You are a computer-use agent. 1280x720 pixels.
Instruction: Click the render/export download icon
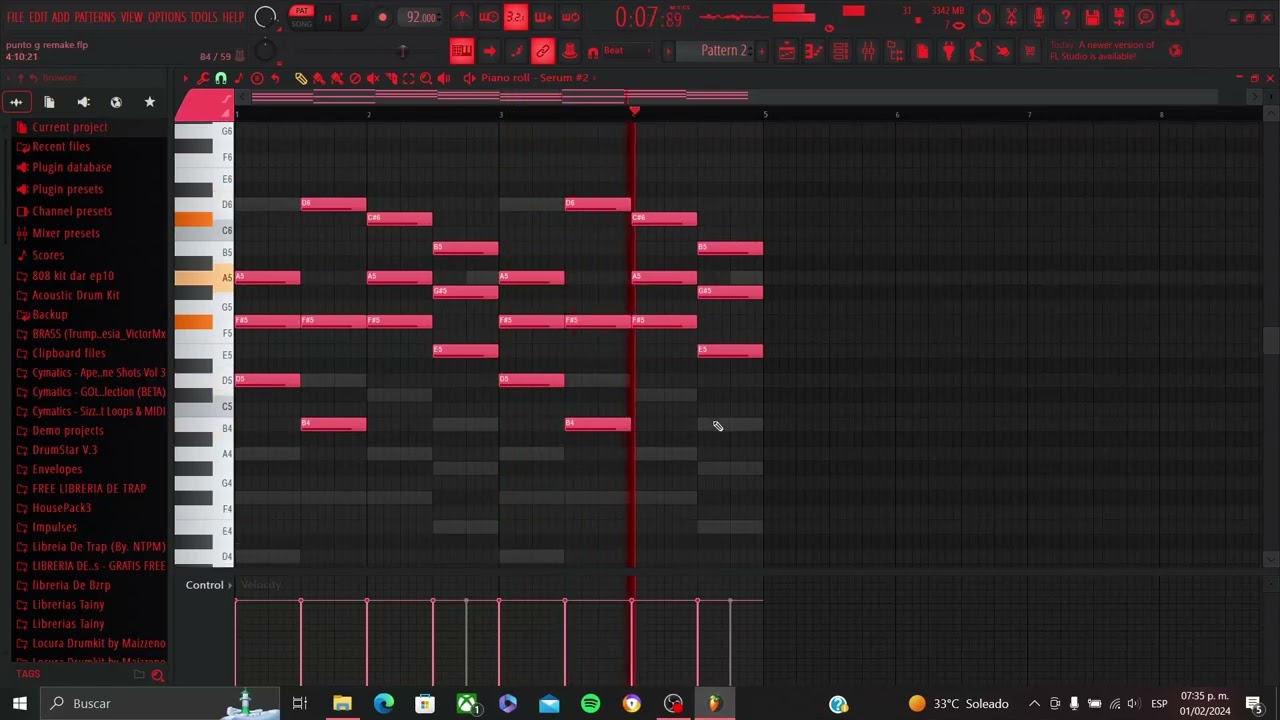pyautogui.click(x=1172, y=17)
